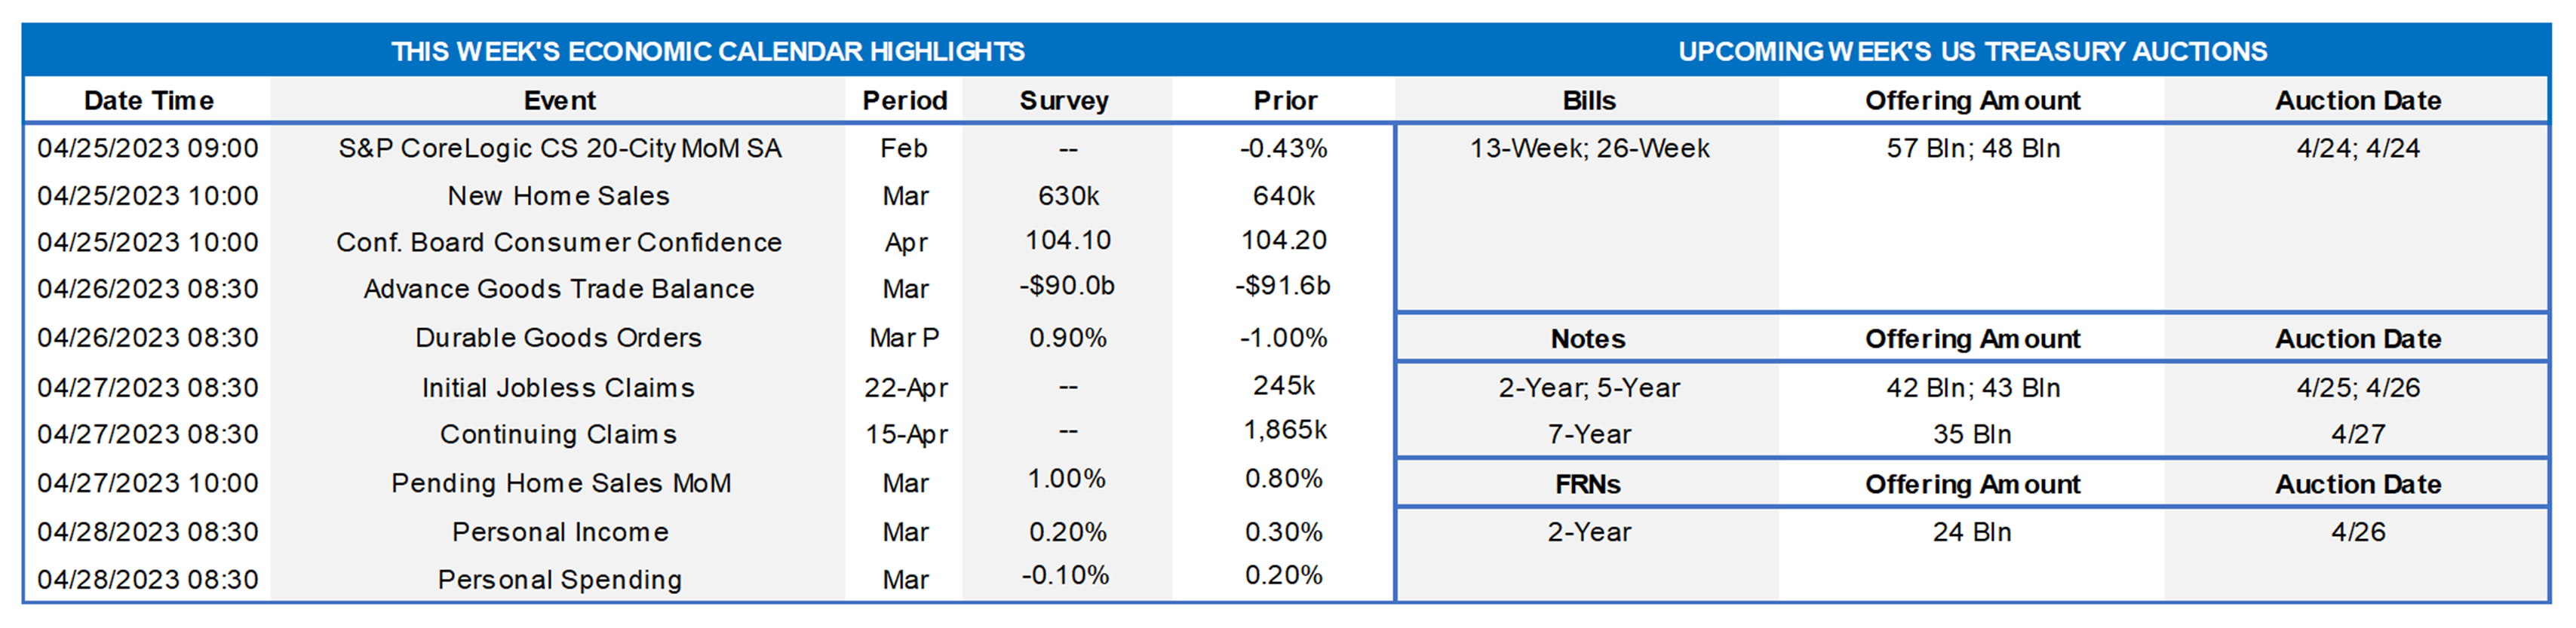Select the Event column header
Image resolution: width=2576 pixels, height=628 pixels.
pyautogui.click(x=559, y=101)
